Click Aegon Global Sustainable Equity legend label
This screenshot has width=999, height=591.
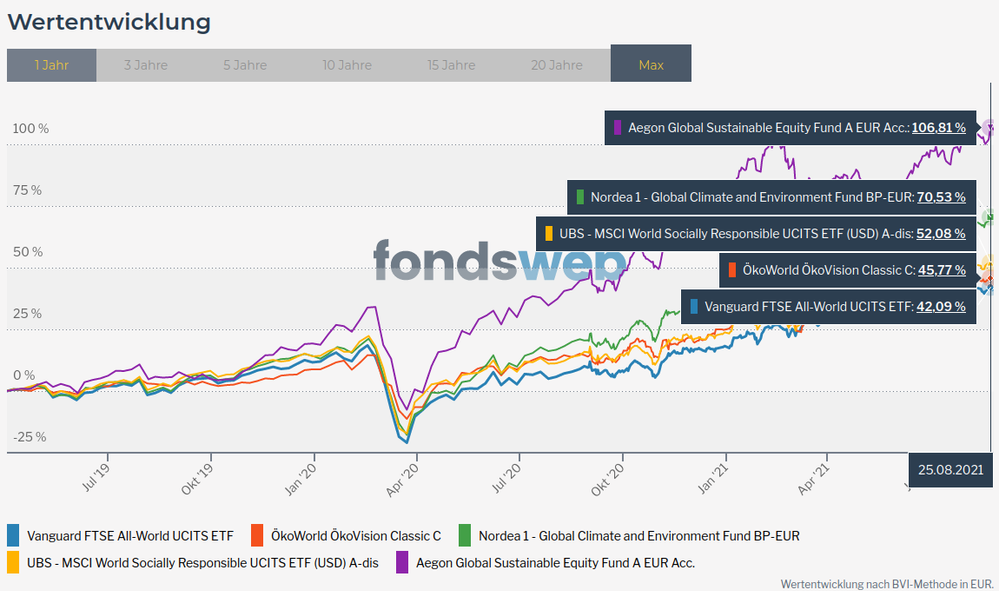click(557, 562)
